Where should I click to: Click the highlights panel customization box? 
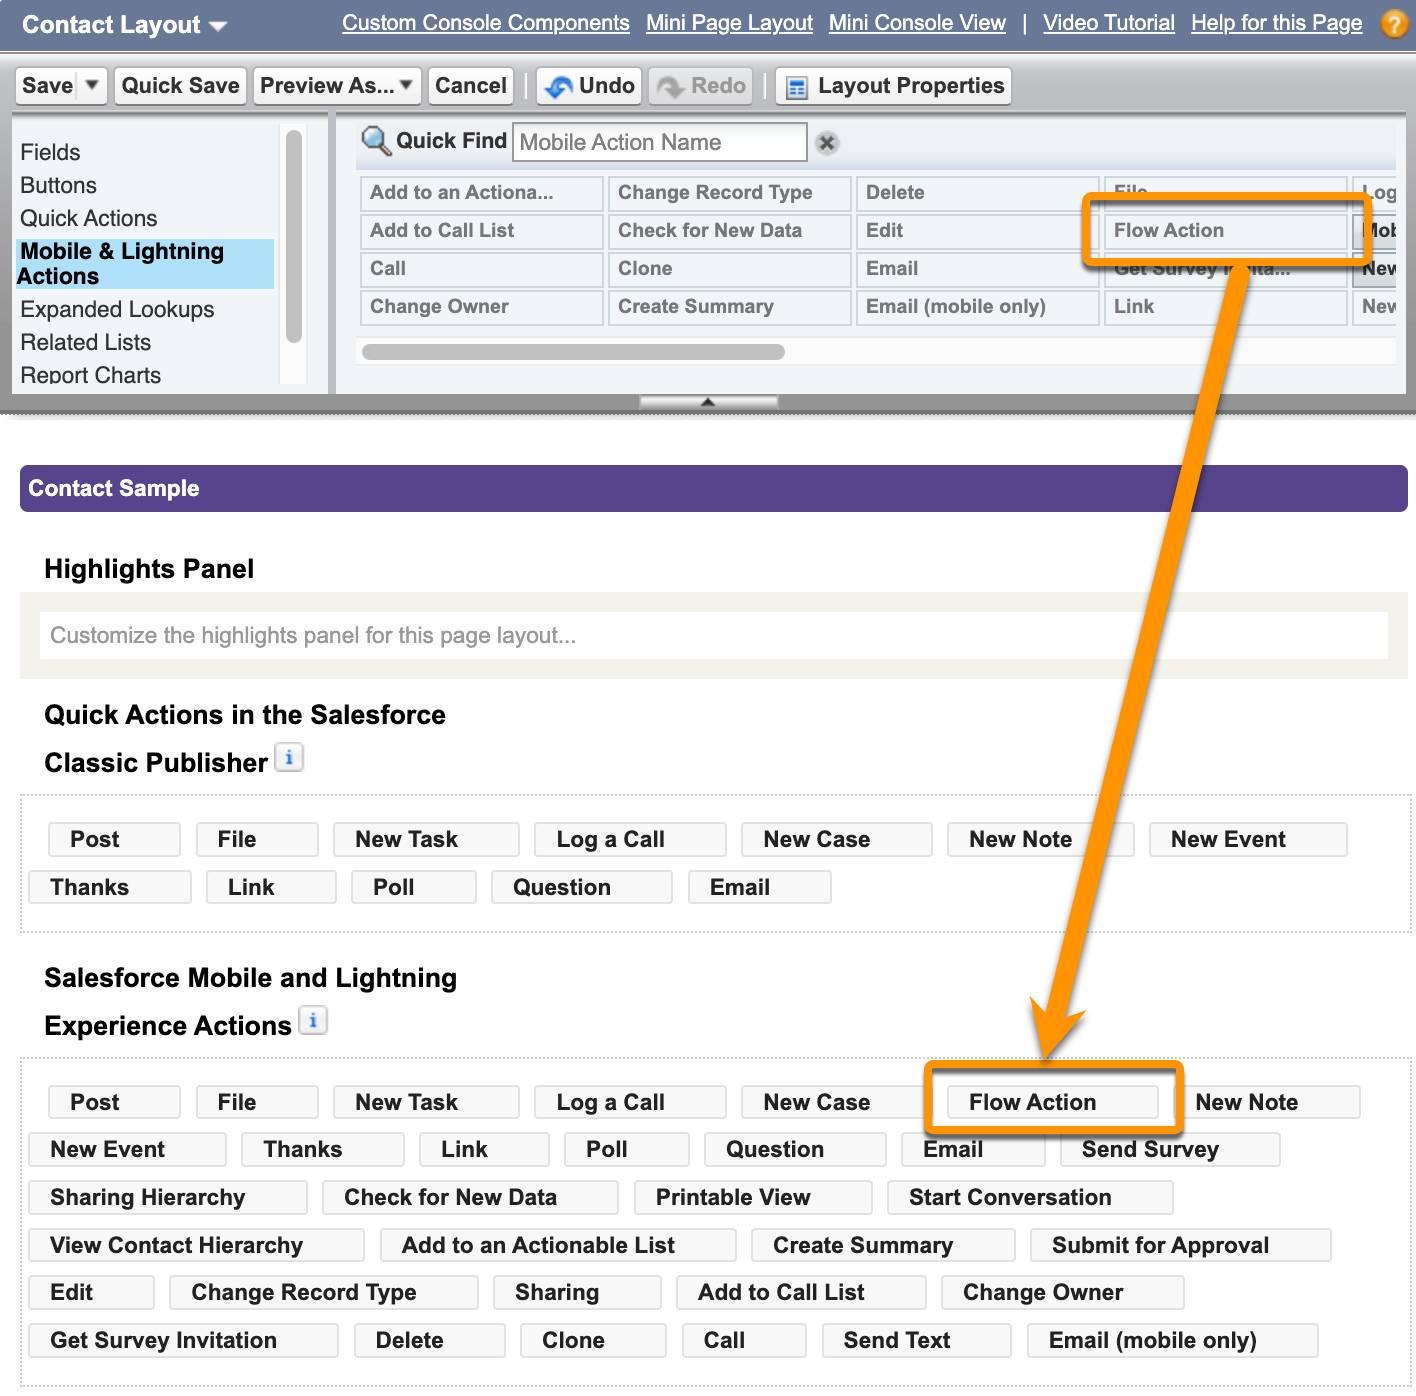(x=714, y=636)
